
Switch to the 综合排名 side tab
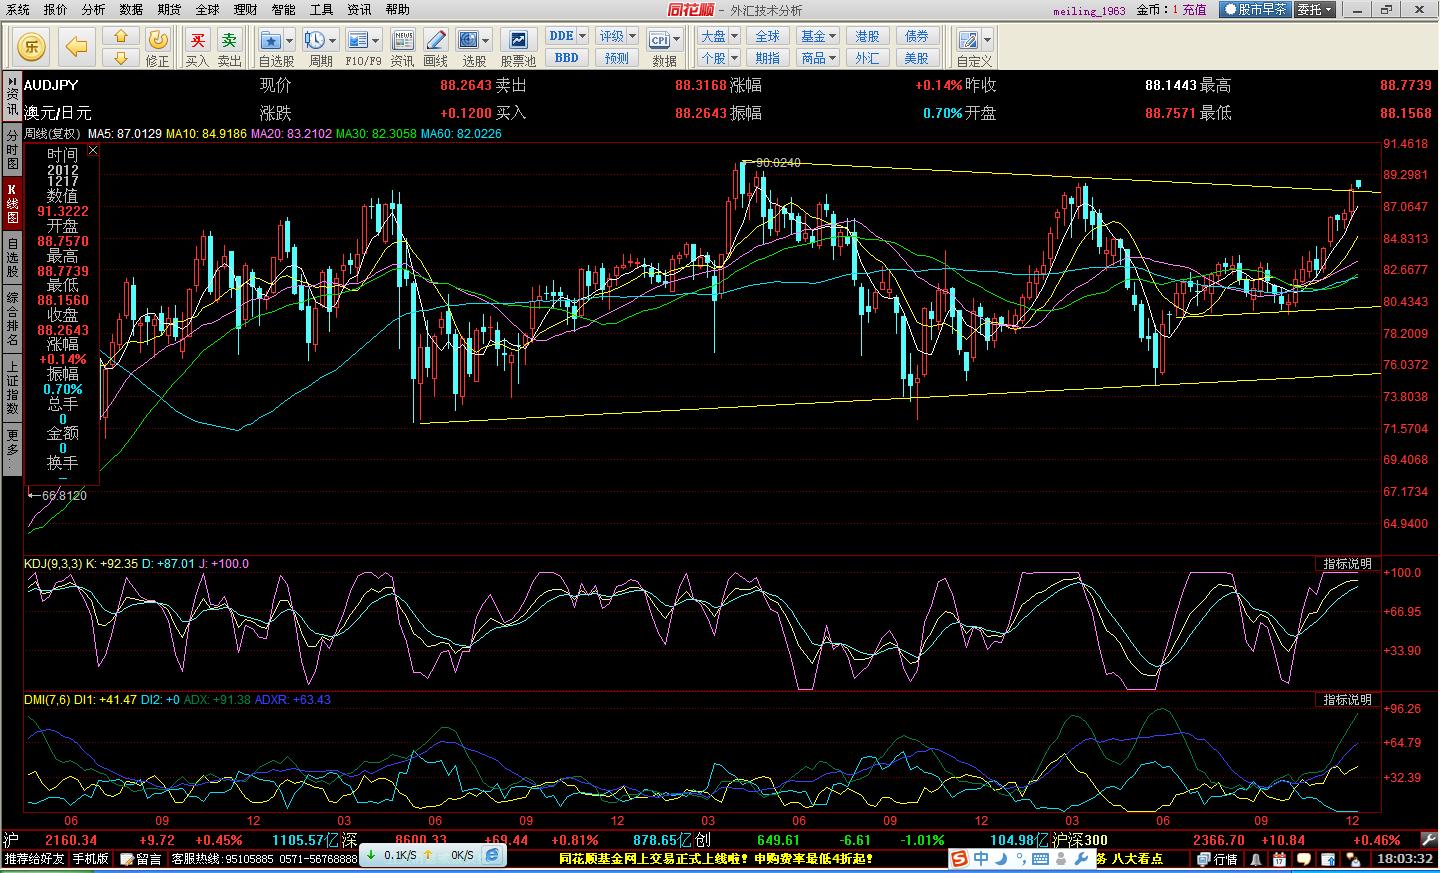click(12, 319)
